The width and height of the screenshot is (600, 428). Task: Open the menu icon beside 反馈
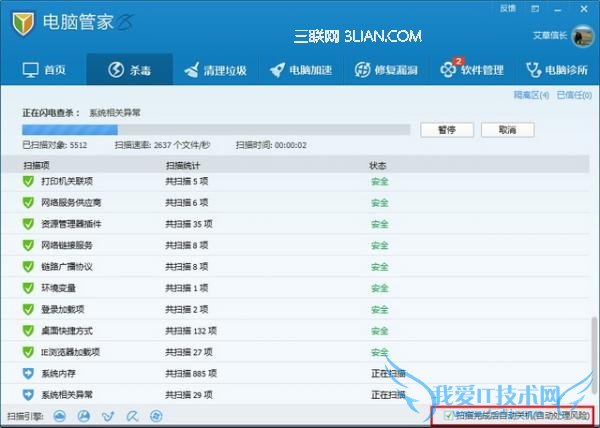[x=535, y=9]
